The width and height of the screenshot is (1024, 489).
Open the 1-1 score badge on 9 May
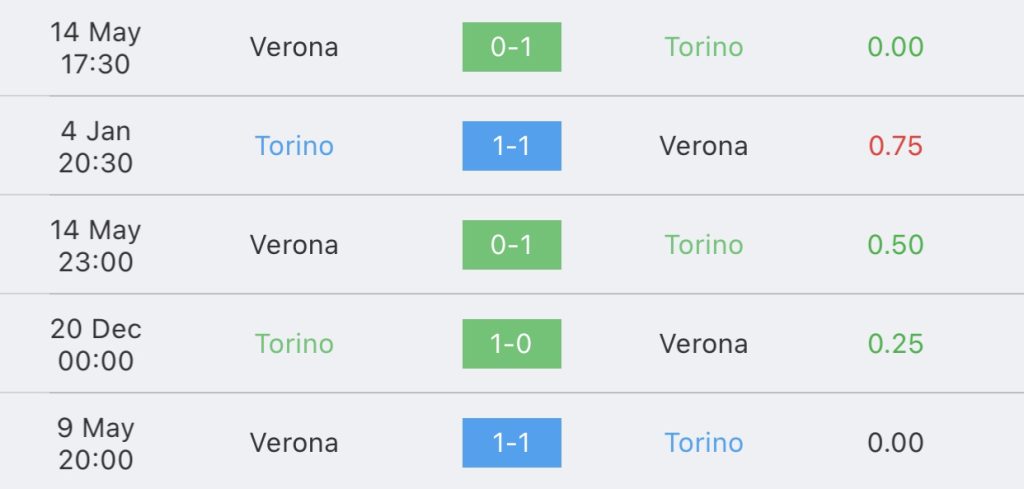(511, 443)
